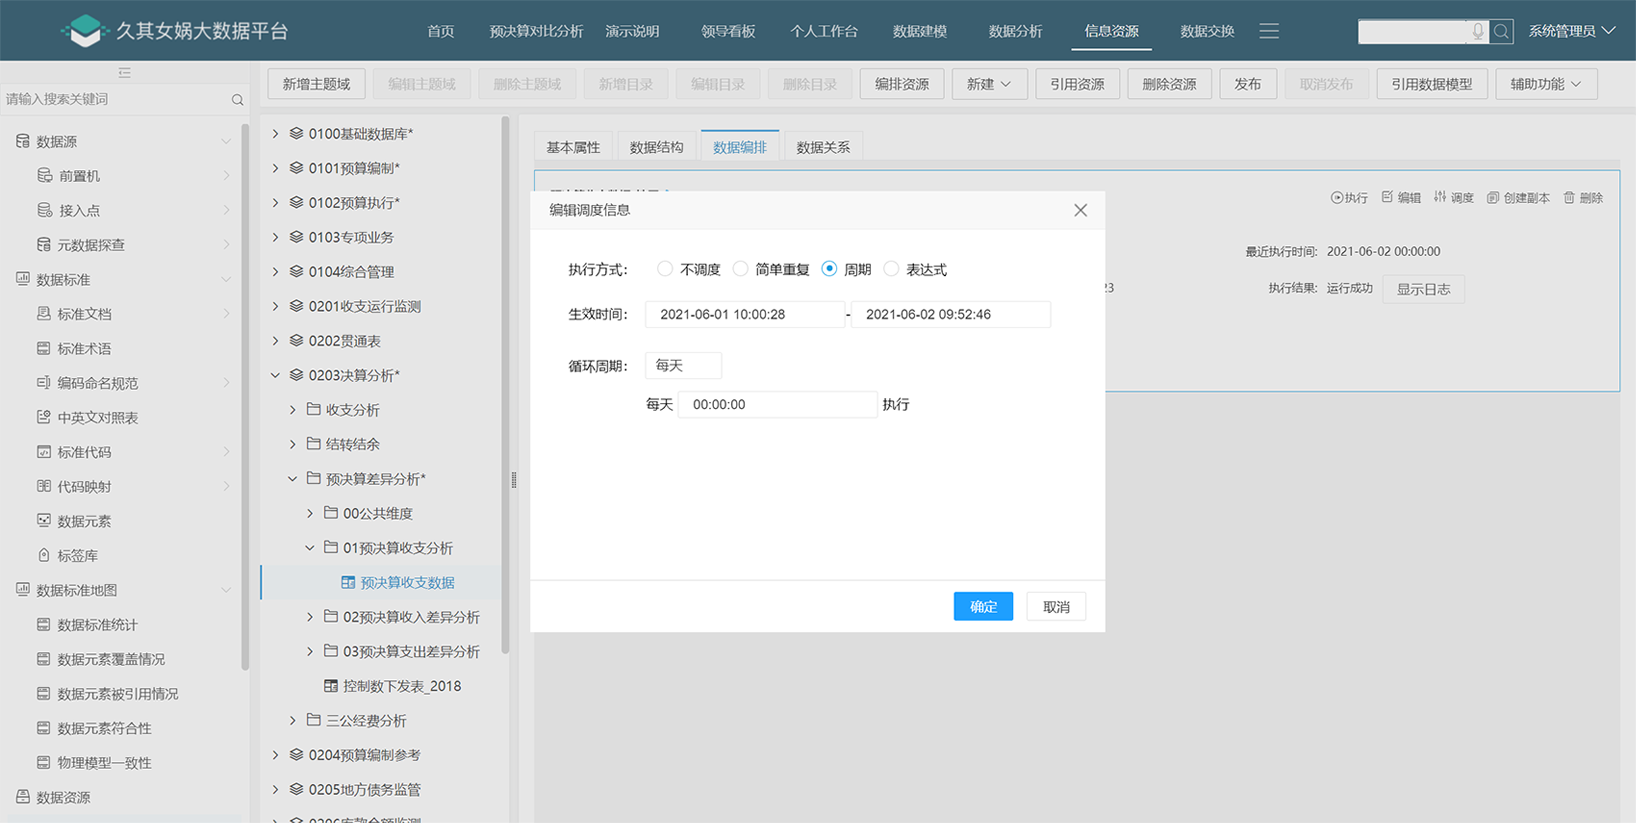Open the 循环周期 每天 dropdown
Image resolution: width=1636 pixels, height=823 pixels.
(683, 366)
